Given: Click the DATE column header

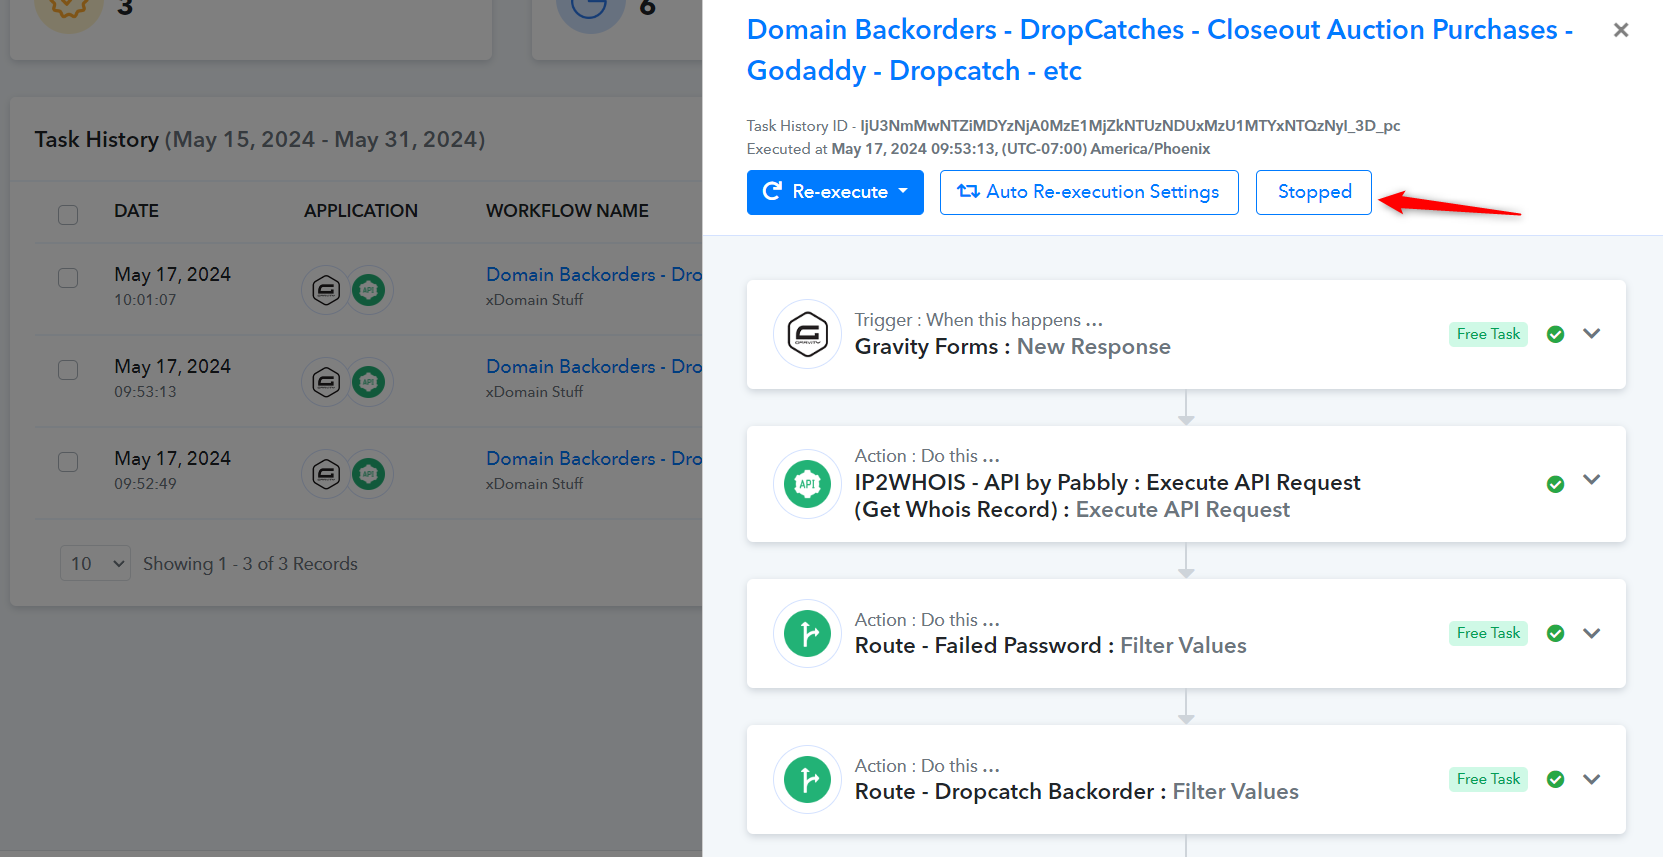Looking at the screenshot, I should (136, 211).
